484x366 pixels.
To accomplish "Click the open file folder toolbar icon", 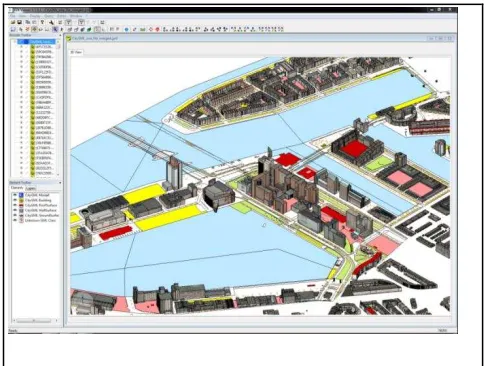I will 13,22.
